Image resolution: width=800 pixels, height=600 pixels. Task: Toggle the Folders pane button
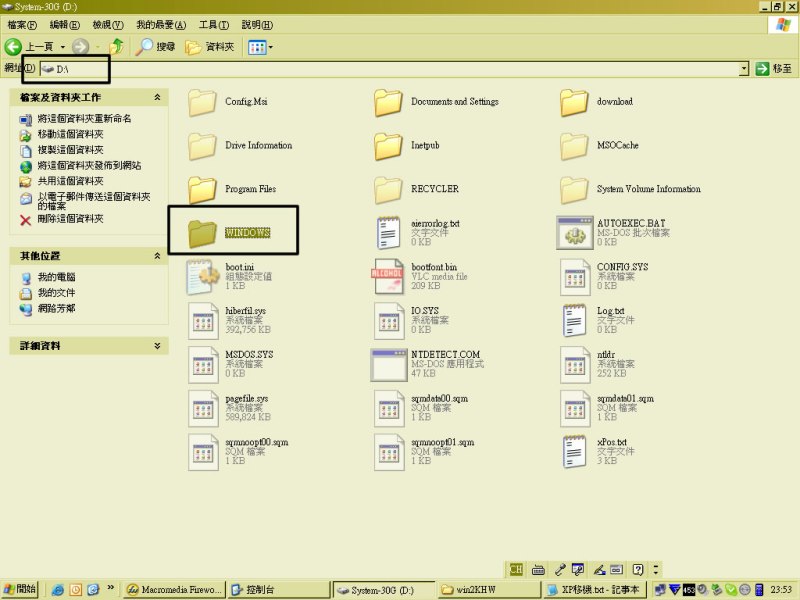point(210,47)
